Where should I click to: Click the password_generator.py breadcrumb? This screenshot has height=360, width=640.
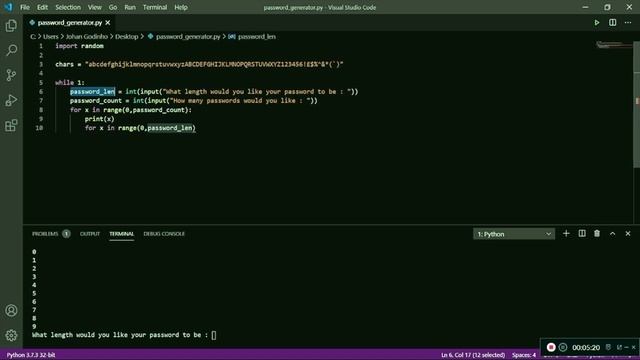(188, 37)
